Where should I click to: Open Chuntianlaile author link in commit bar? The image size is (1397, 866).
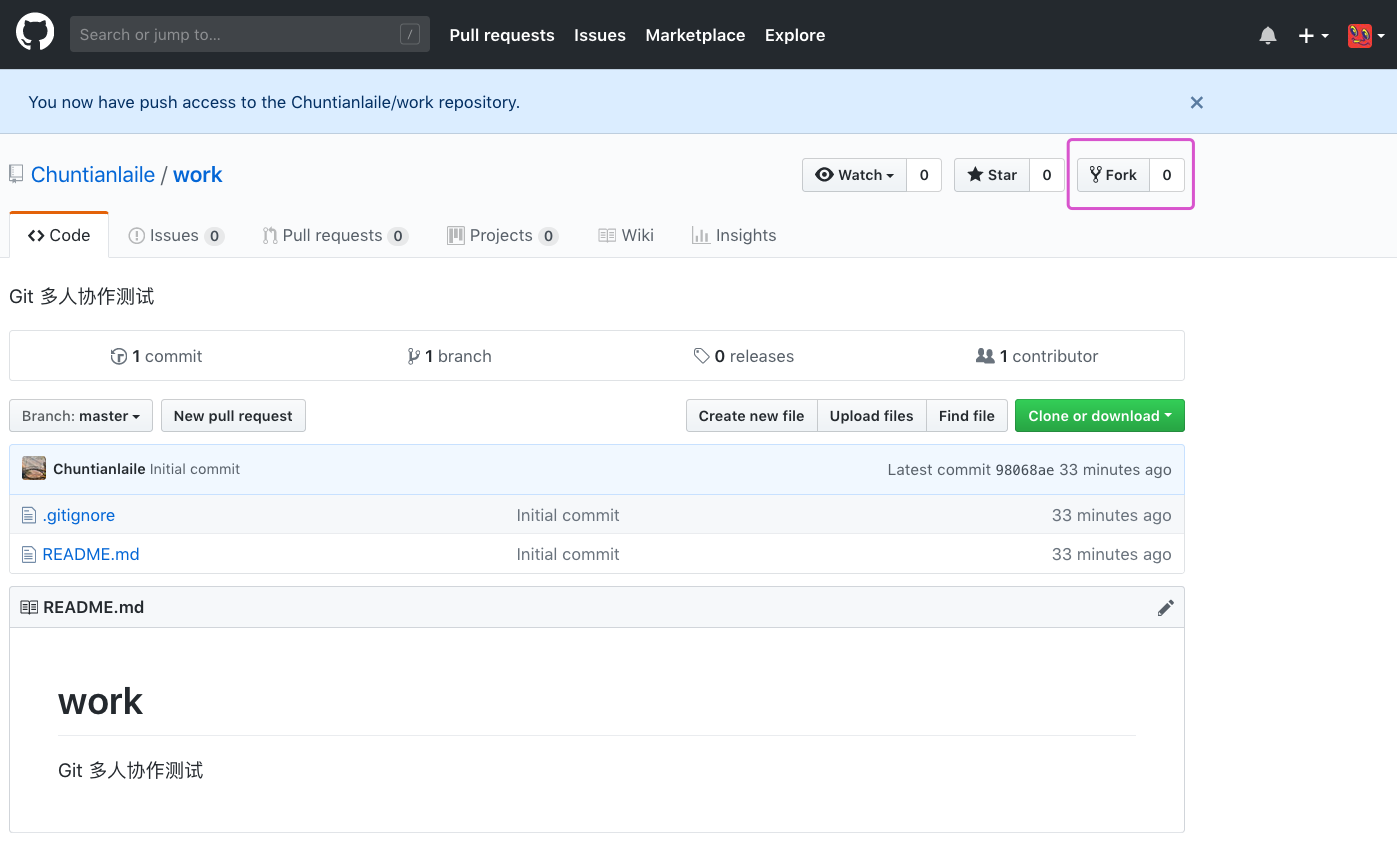click(99, 469)
